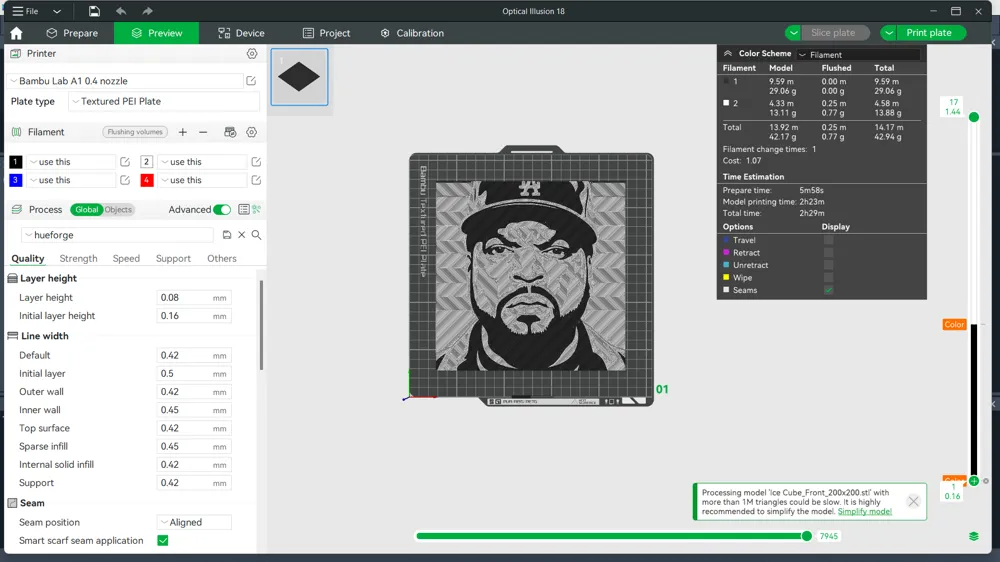Open the Others settings tab
Screen dimensions: 1000x562
[222, 258]
